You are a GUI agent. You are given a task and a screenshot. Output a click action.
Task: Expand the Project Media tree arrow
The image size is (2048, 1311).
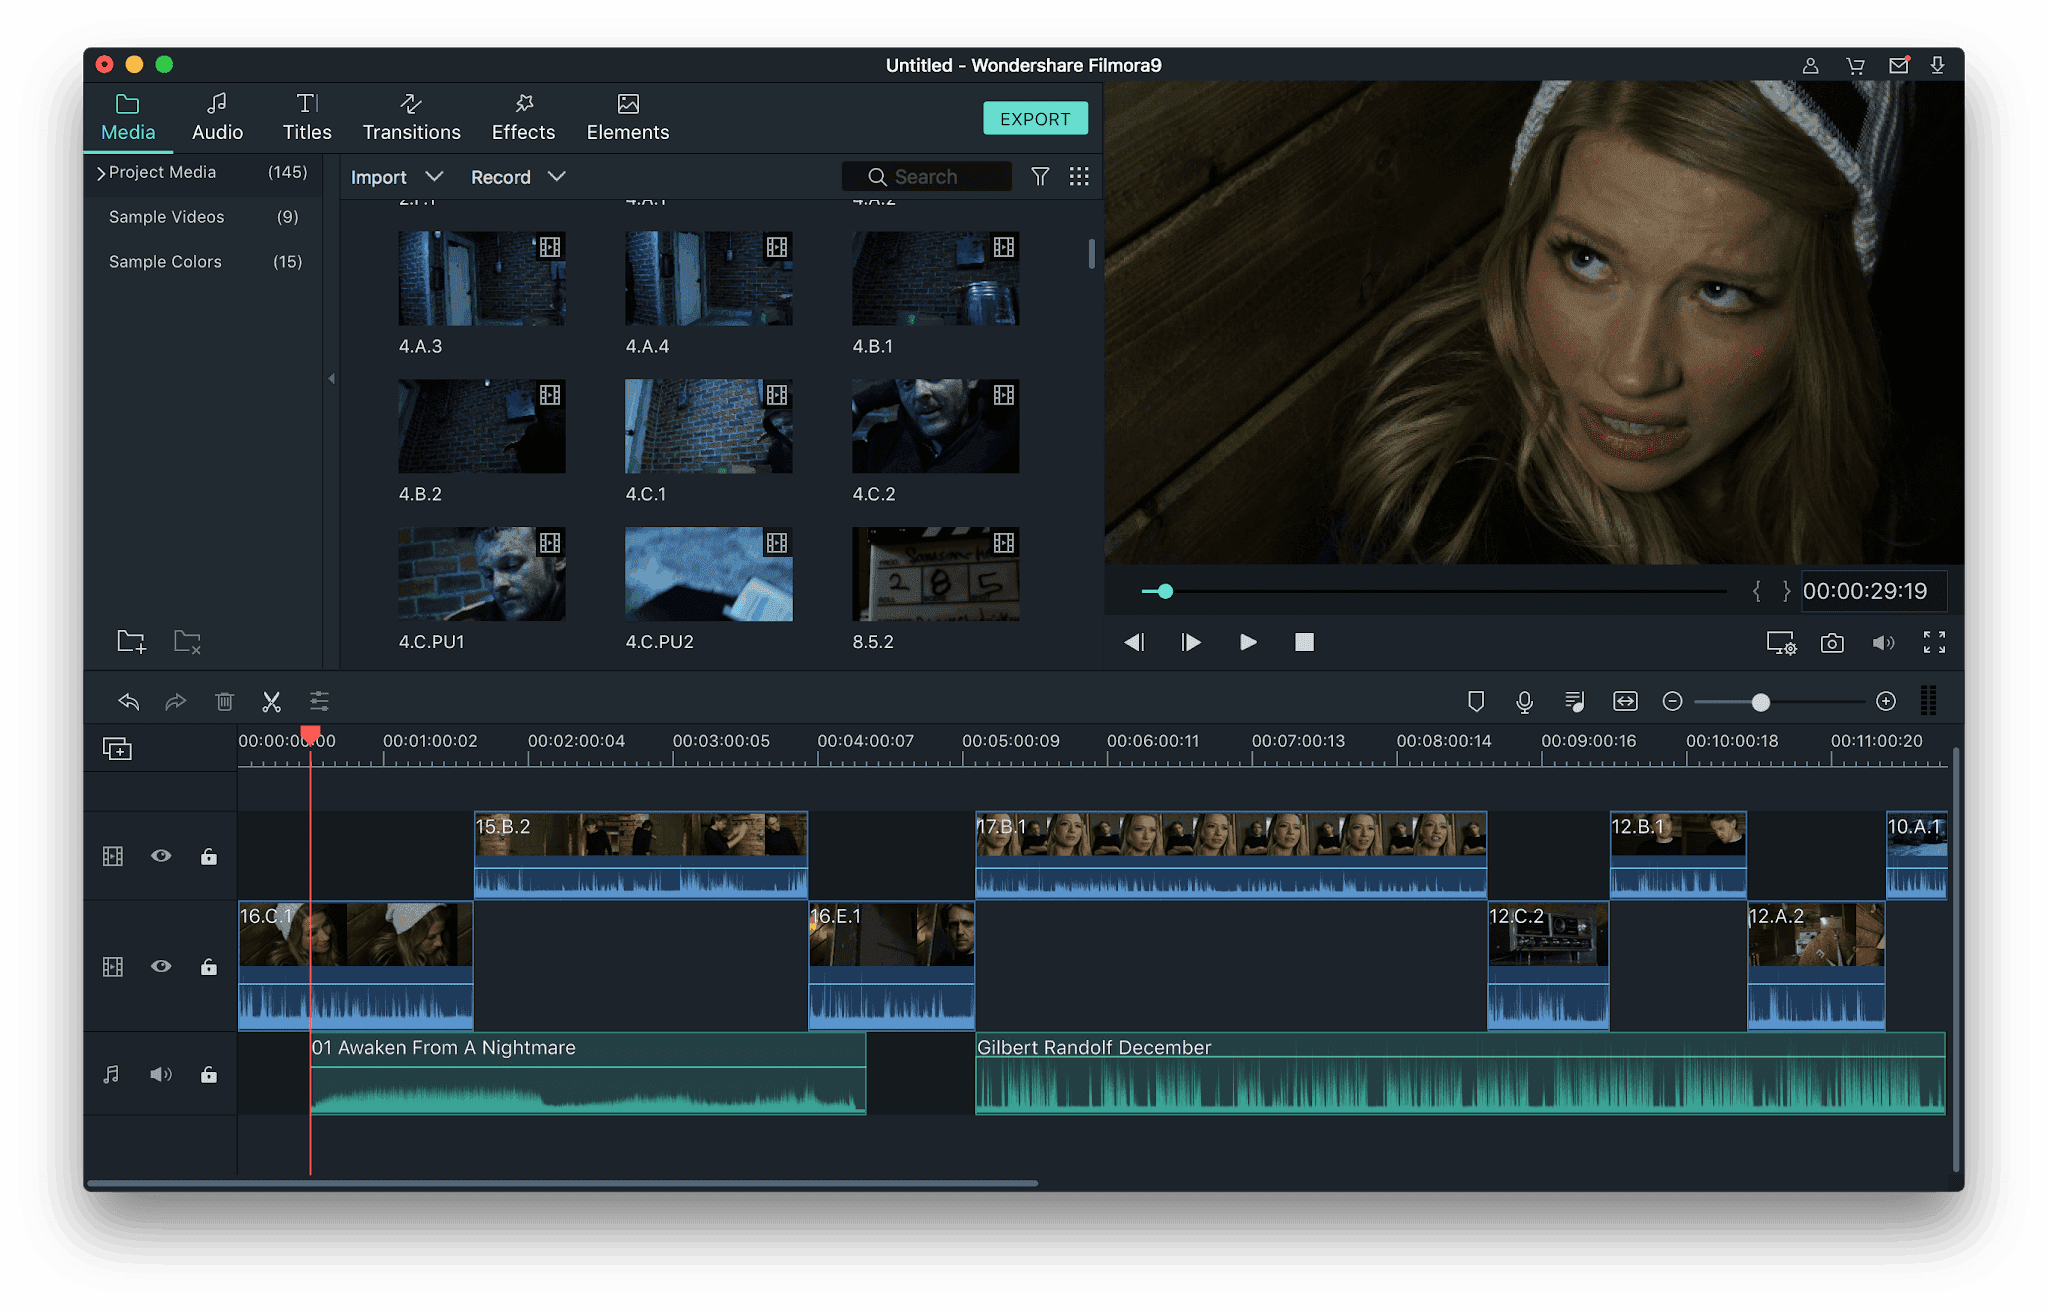(x=100, y=173)
